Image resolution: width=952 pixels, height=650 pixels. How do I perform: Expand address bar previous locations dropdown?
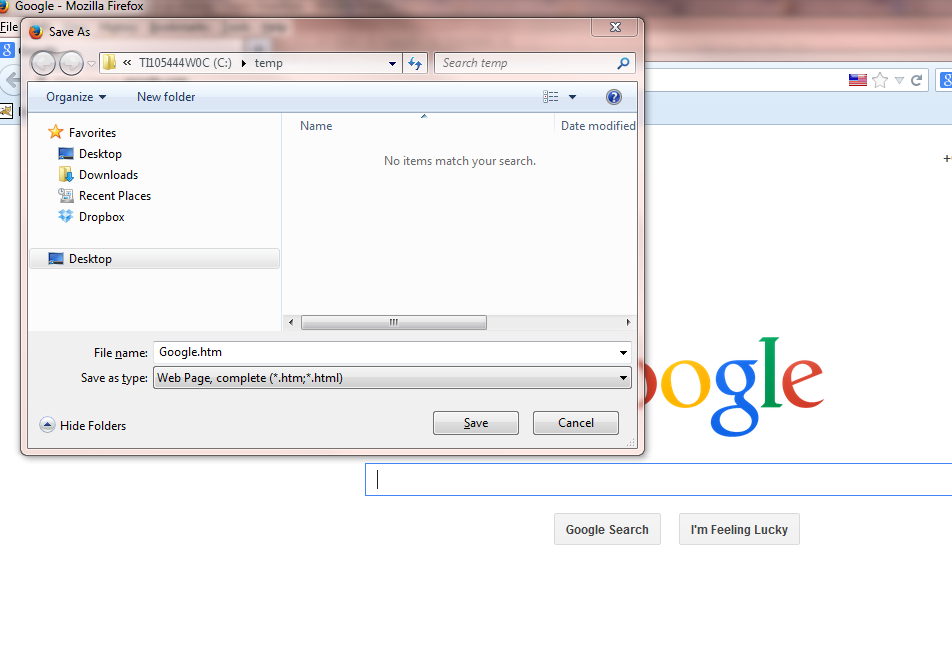(x=392, y=63)
